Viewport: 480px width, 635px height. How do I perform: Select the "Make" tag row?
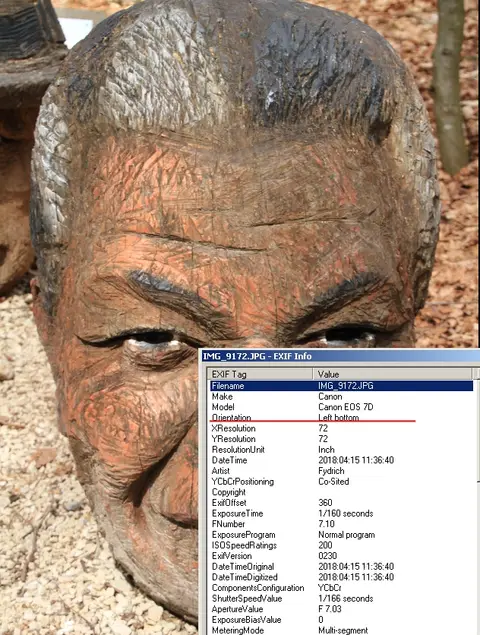[x=222, y=396]
